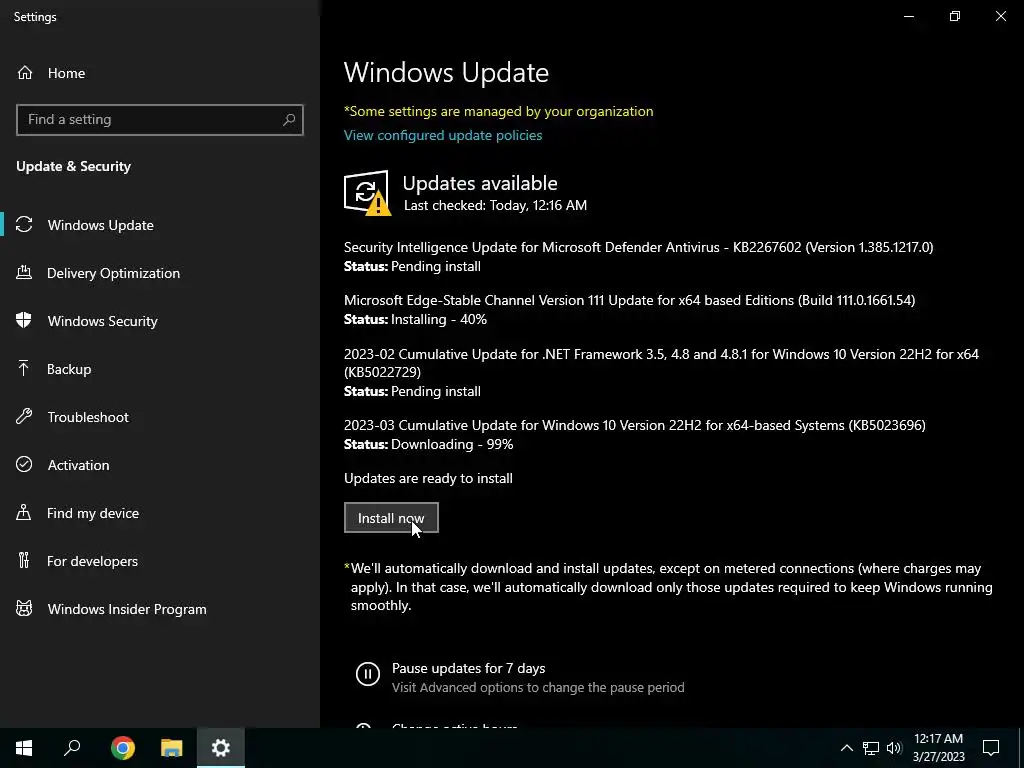Click Some settings are managed by your organization
Viewport: 1024px width, 768px height.
498,111
